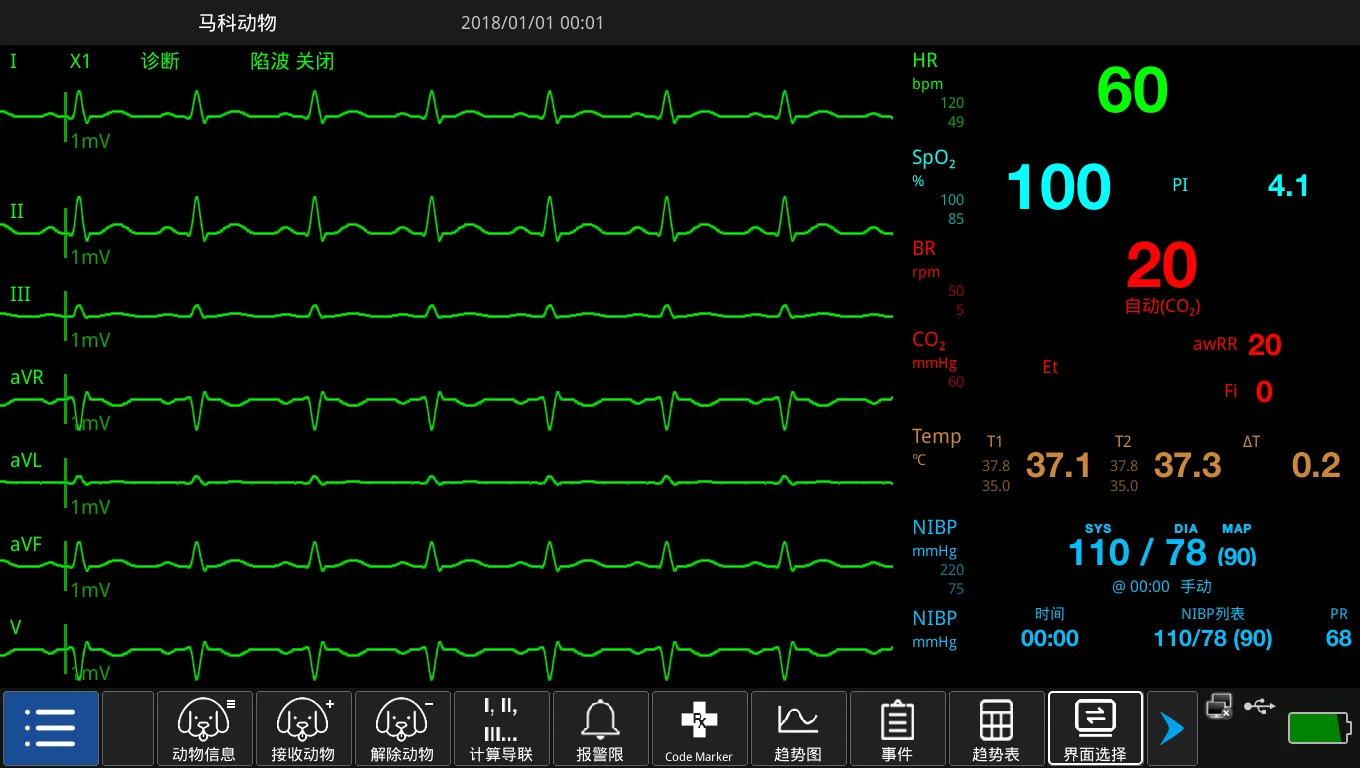Click the NIBP list time 00:00
Viewport: 1360px width, 768px height.
pos(1049,638)
